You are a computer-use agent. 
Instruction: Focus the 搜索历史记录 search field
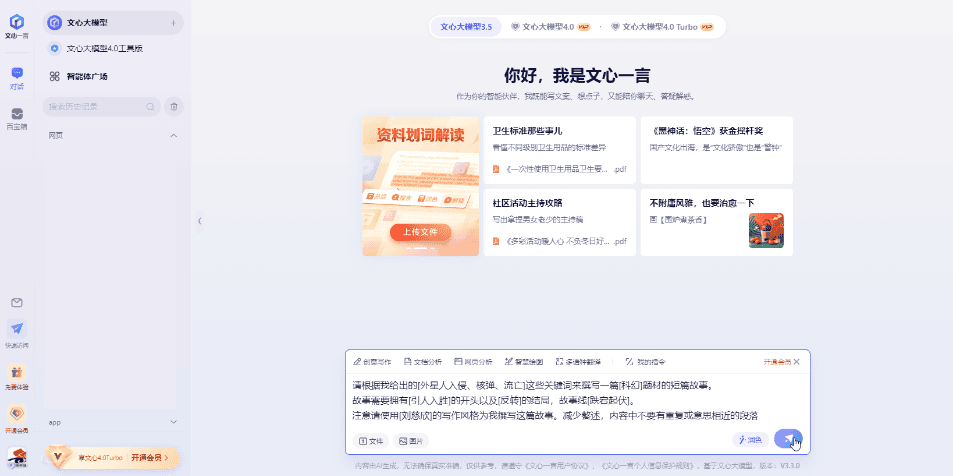101,107
